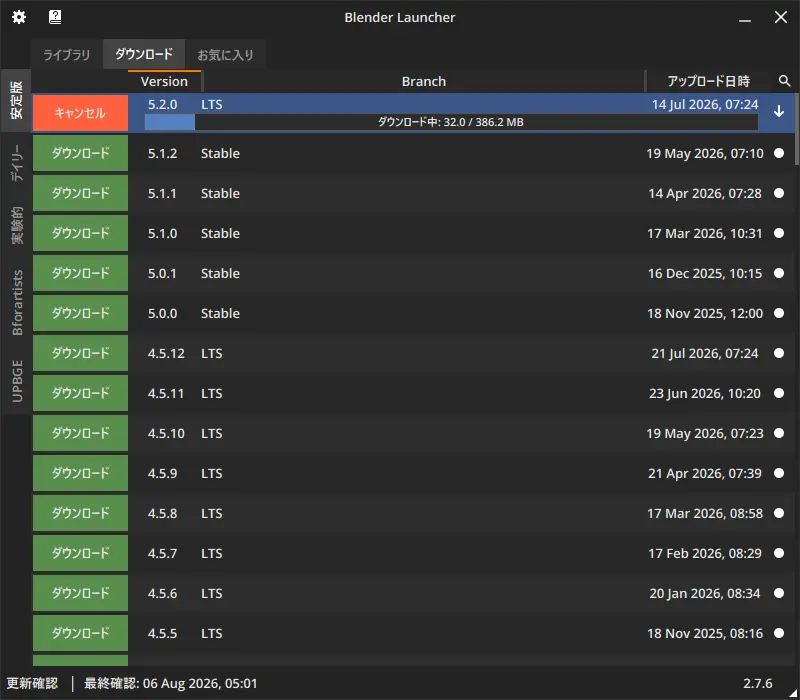Select the ダウンロード tab

(x=144, y=54)
